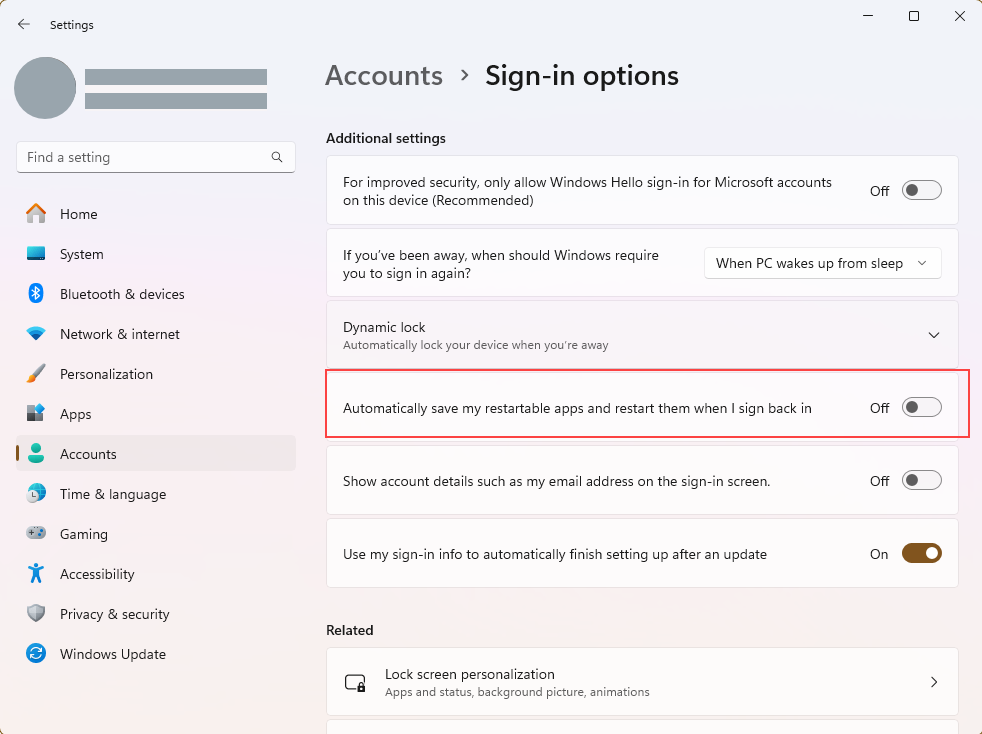
Task: Close the Settings window
Action: pos(959,16)
